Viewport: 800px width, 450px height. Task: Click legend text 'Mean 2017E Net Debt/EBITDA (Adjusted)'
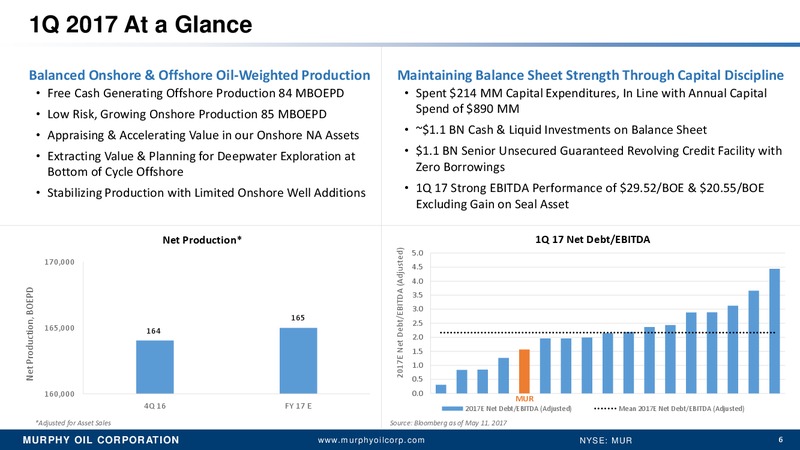(x=681, y=409)
